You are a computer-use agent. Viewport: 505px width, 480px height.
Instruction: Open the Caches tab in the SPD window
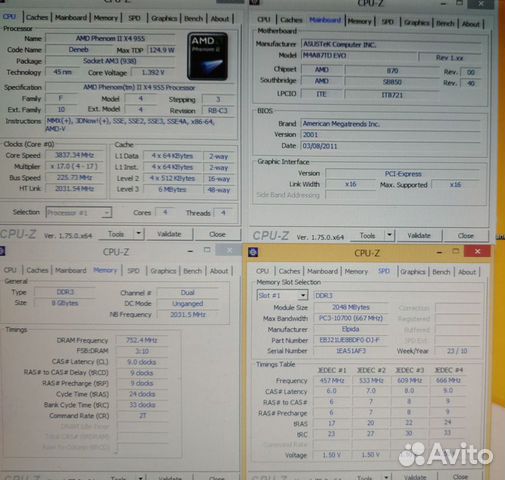point(289,271)
